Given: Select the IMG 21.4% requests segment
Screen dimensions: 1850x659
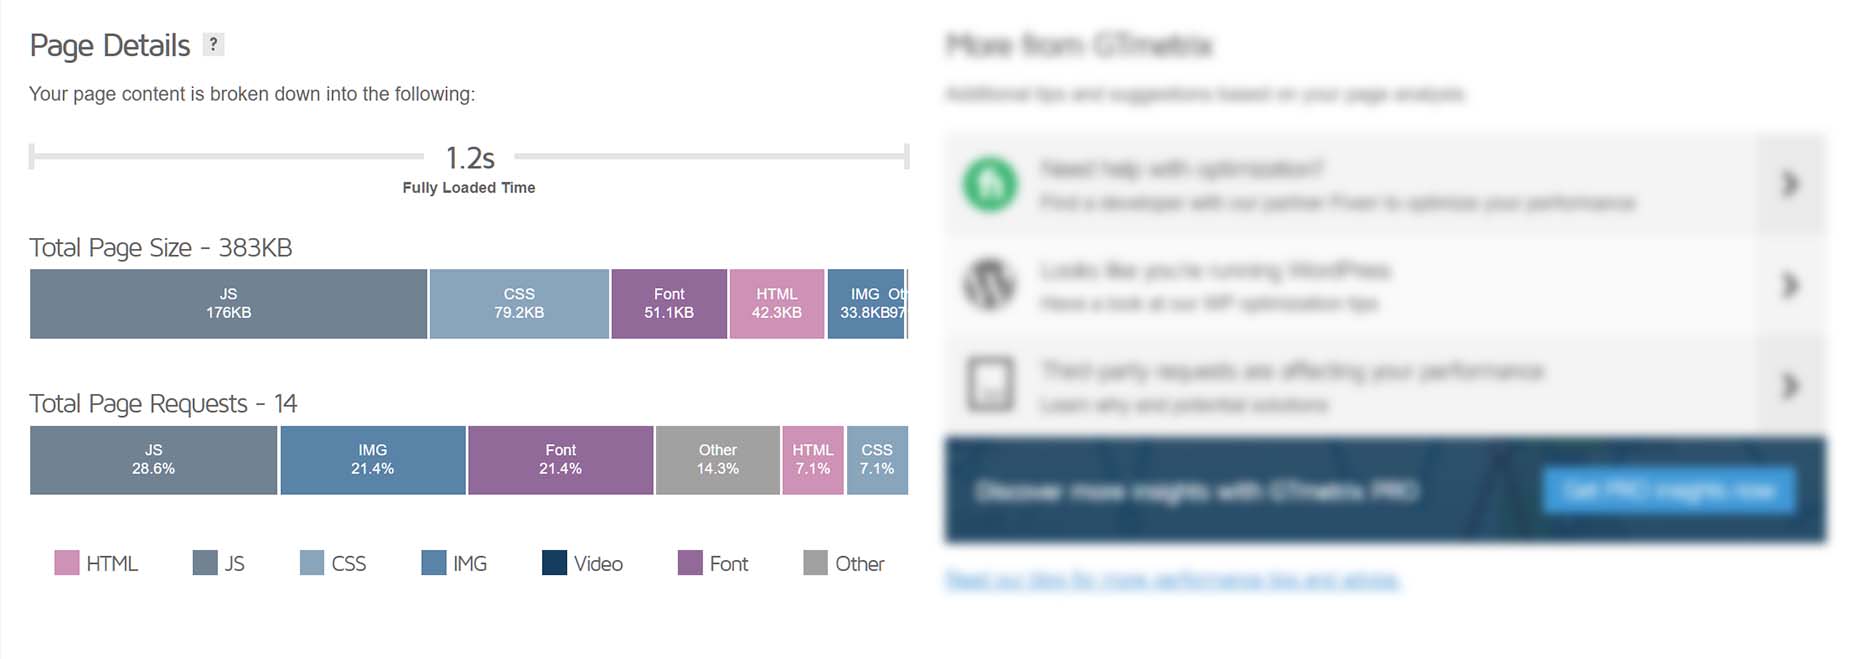Looking at the screenshot, I should coord(373,460).
